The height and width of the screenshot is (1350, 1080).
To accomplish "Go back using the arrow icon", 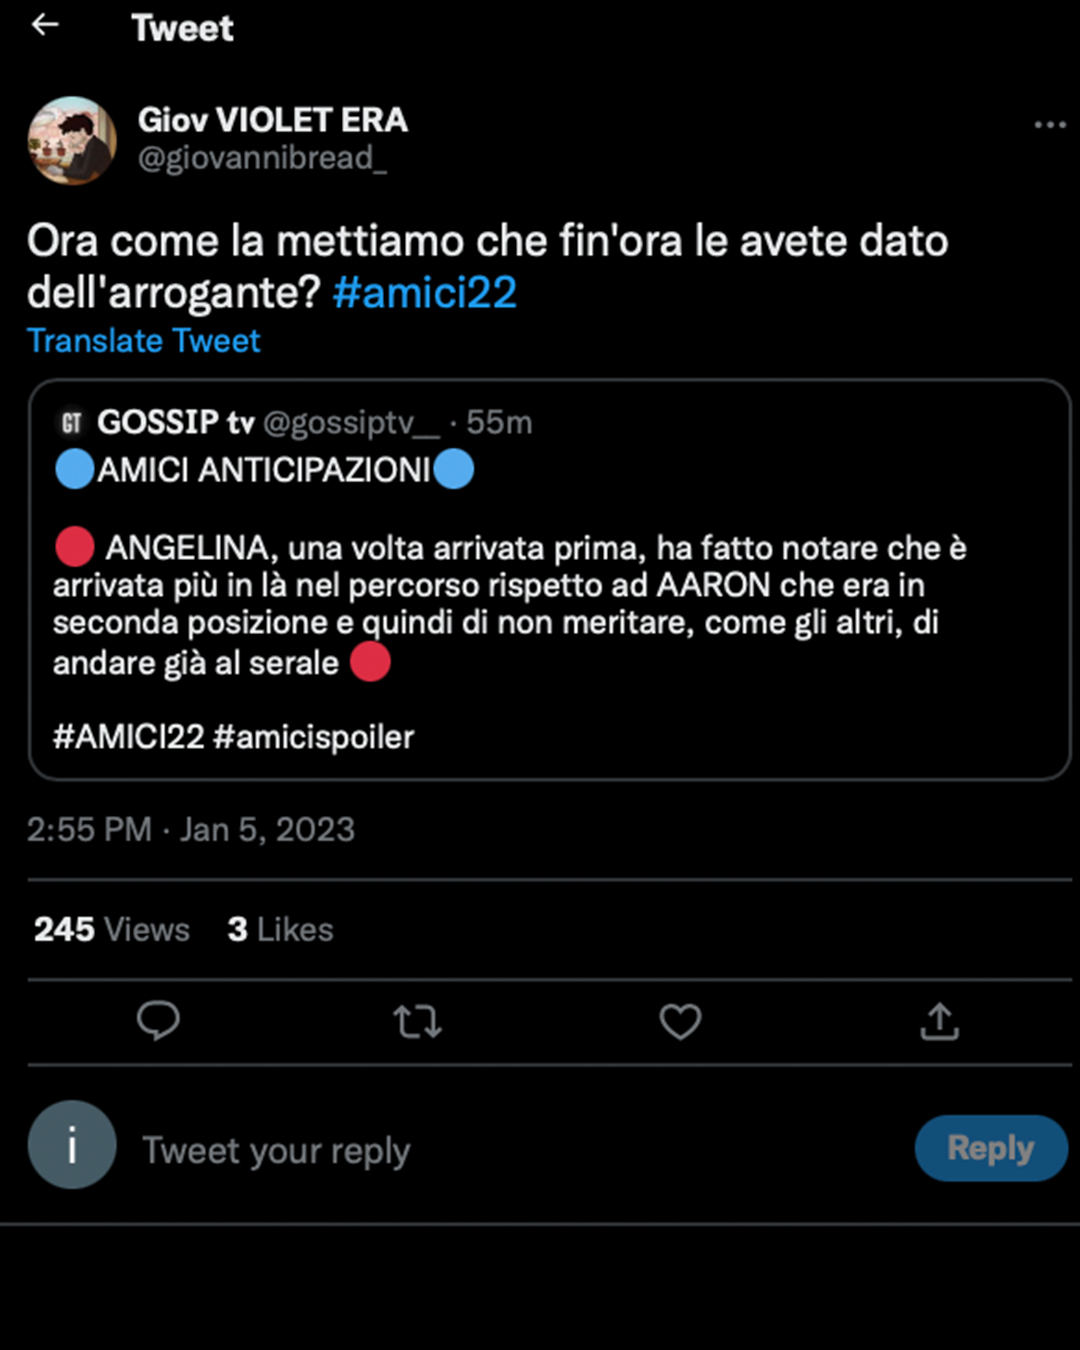I will [x=45, y=26].
